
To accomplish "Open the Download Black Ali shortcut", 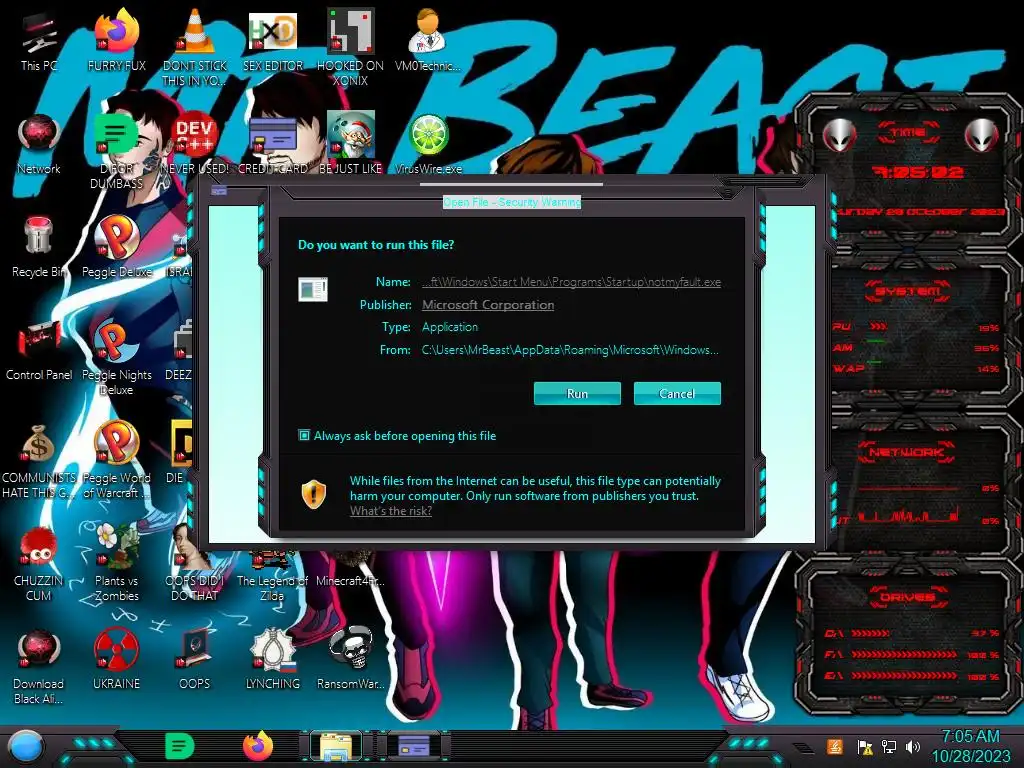I will (39, 666).
